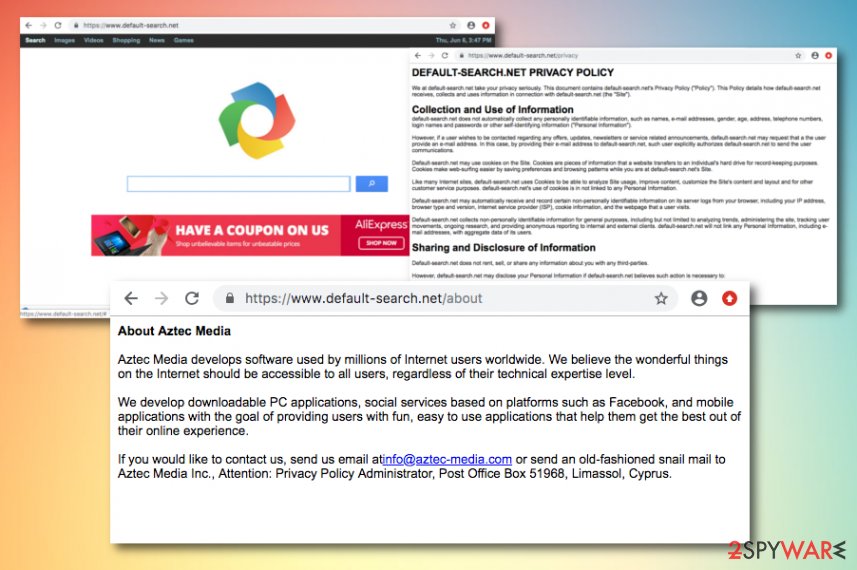The width and height of the screenshot is (857, 570).
Task: Click red extension icon in homepage window
Action: point(485,25)
